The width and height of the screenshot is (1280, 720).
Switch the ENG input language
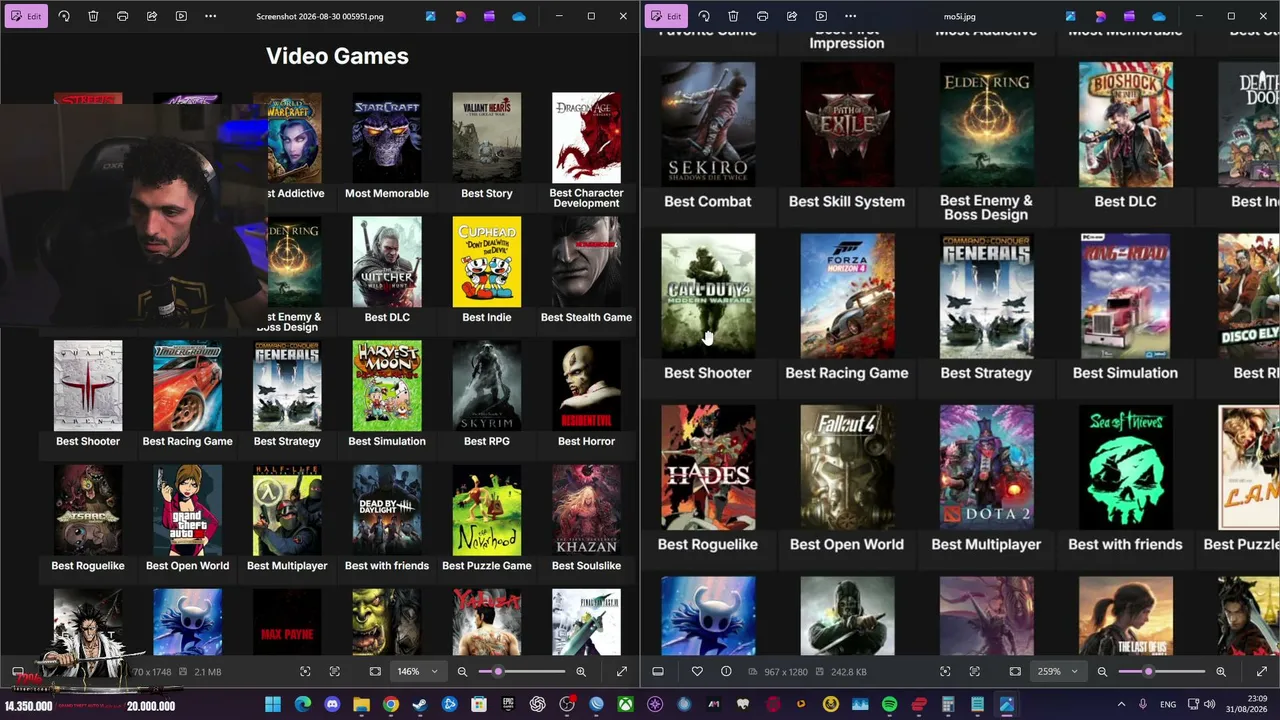point(1168,705)
